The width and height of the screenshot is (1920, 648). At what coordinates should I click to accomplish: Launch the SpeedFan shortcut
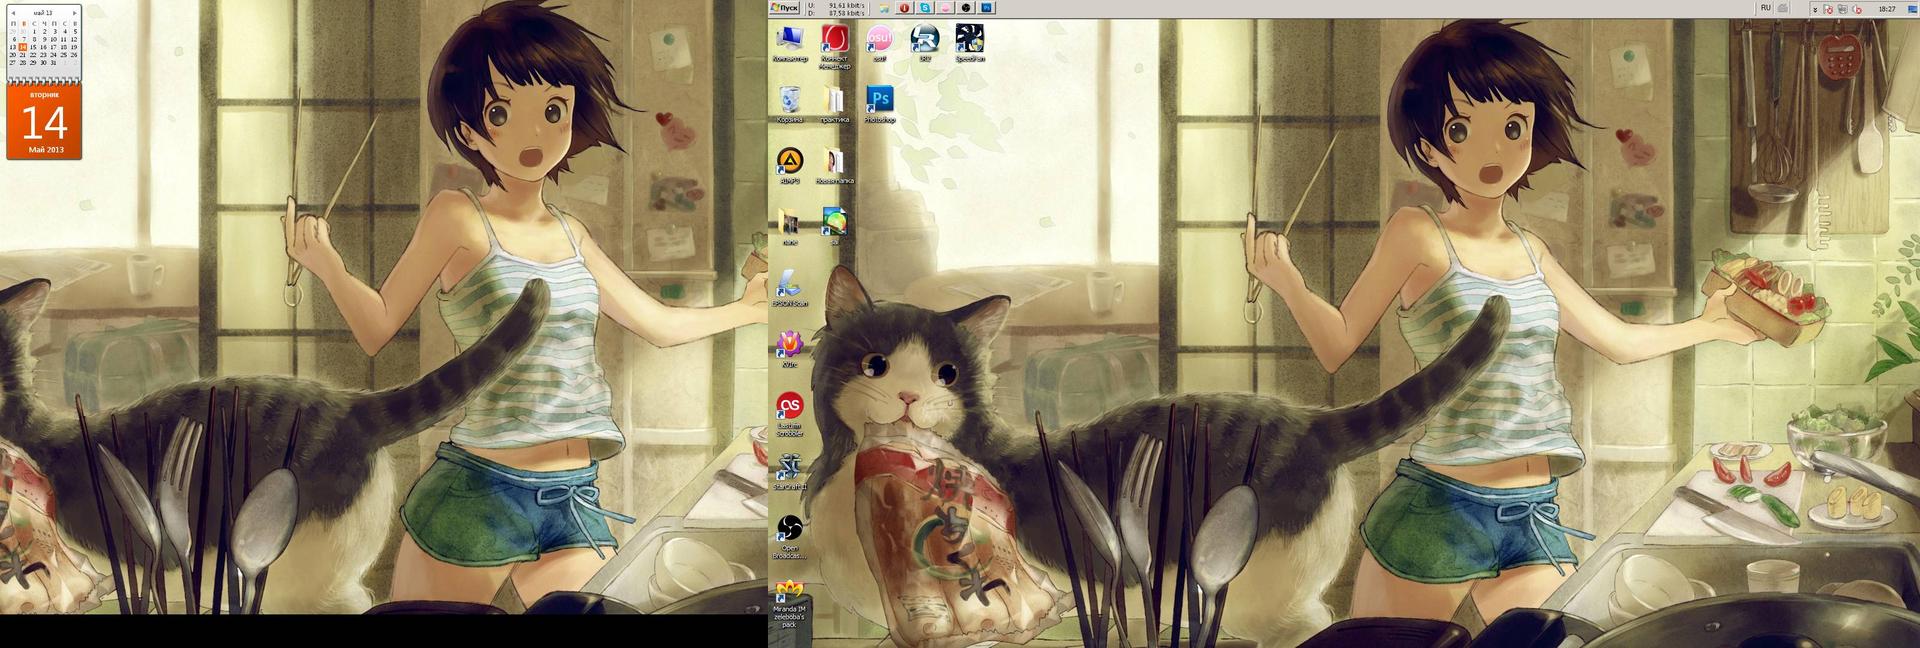click(970, 45)
